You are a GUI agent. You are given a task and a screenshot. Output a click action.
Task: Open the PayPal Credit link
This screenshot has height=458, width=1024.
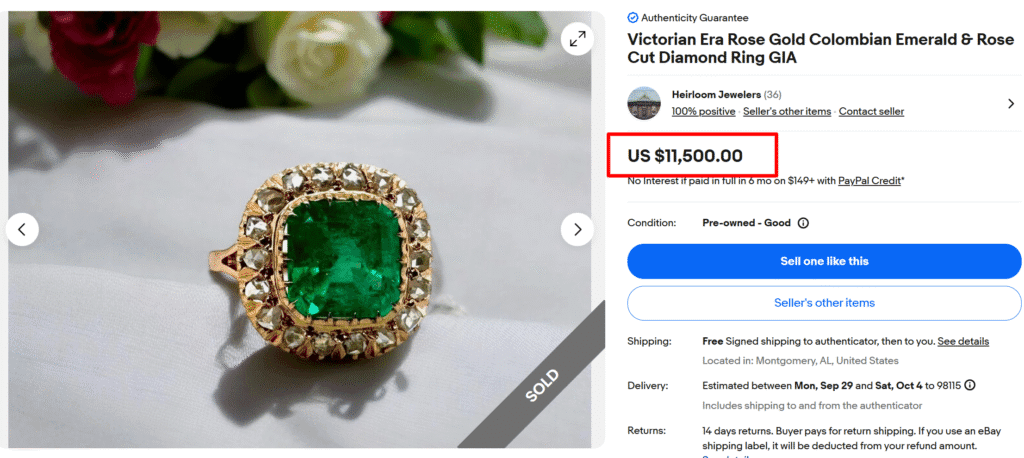[x=869, y=181]
